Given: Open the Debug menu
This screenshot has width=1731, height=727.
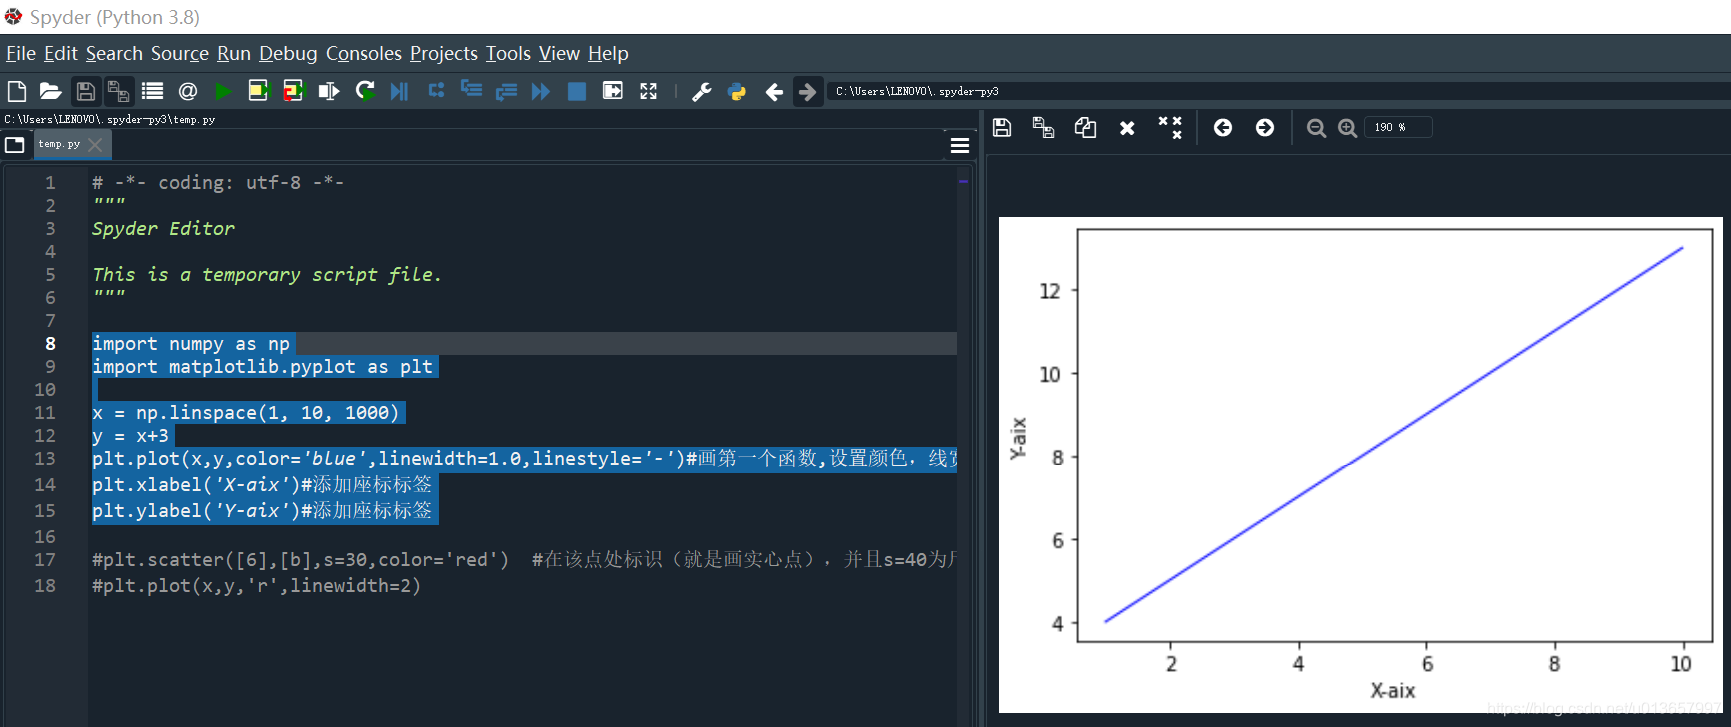Looking at the screenshot, I should click(288, 53).
